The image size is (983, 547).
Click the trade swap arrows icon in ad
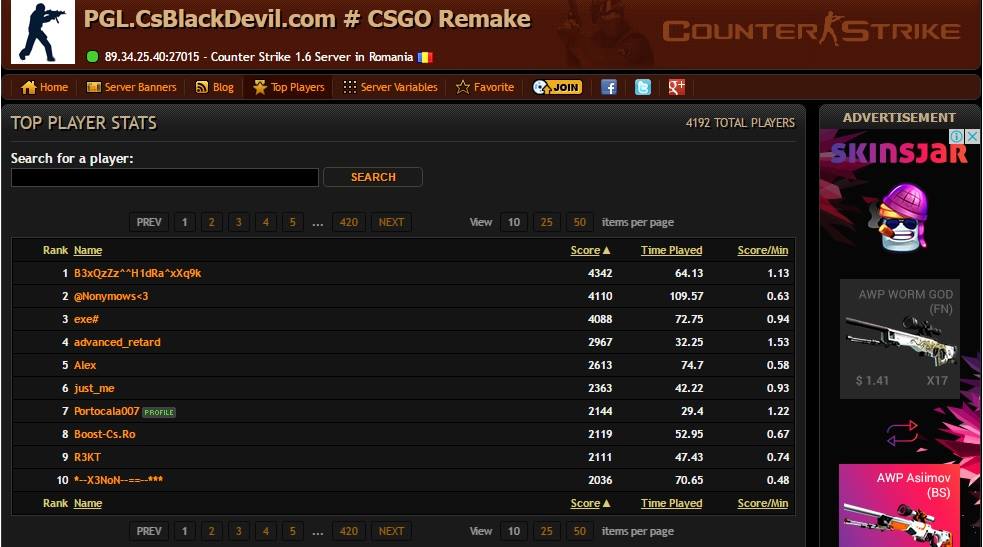tap(902, 432)
